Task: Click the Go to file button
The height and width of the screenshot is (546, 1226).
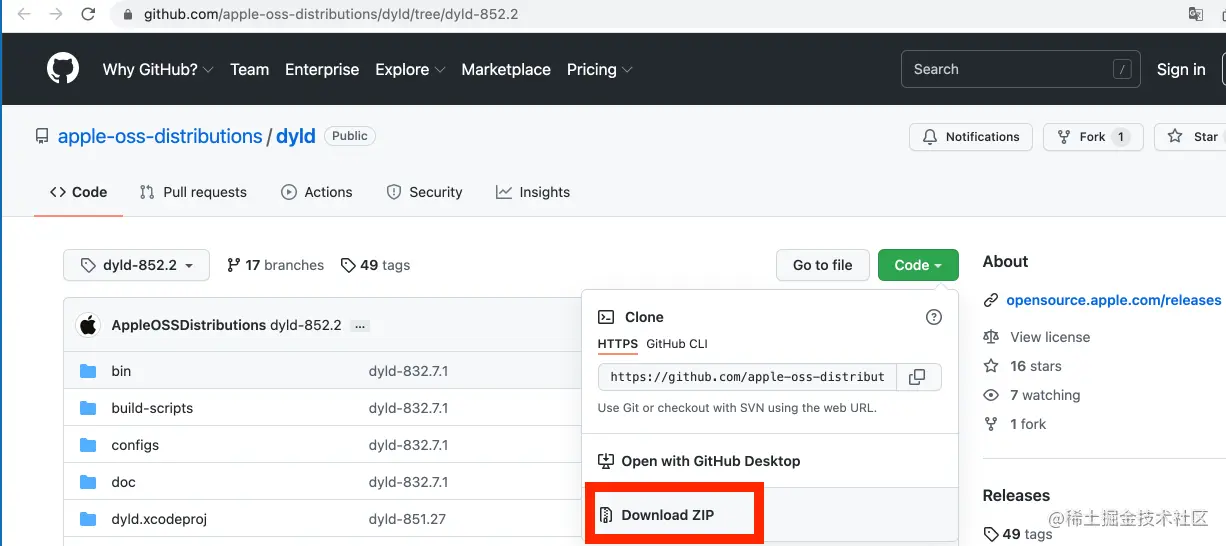Action: pyautogui.click(x=823, y=265)
